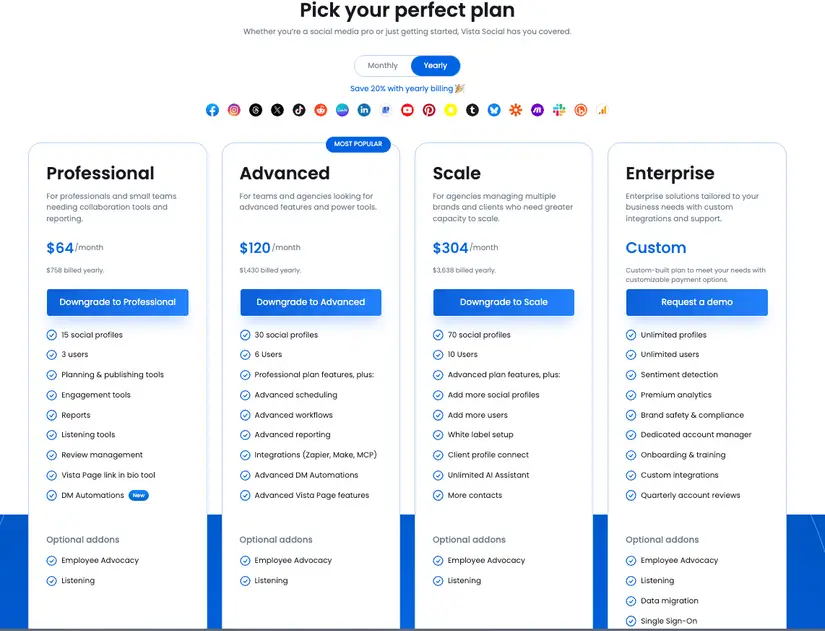Viewport: 825px width, 631px height.
Task: Click the X (Twitter) network icon
Action: click(x=276, y=110)
